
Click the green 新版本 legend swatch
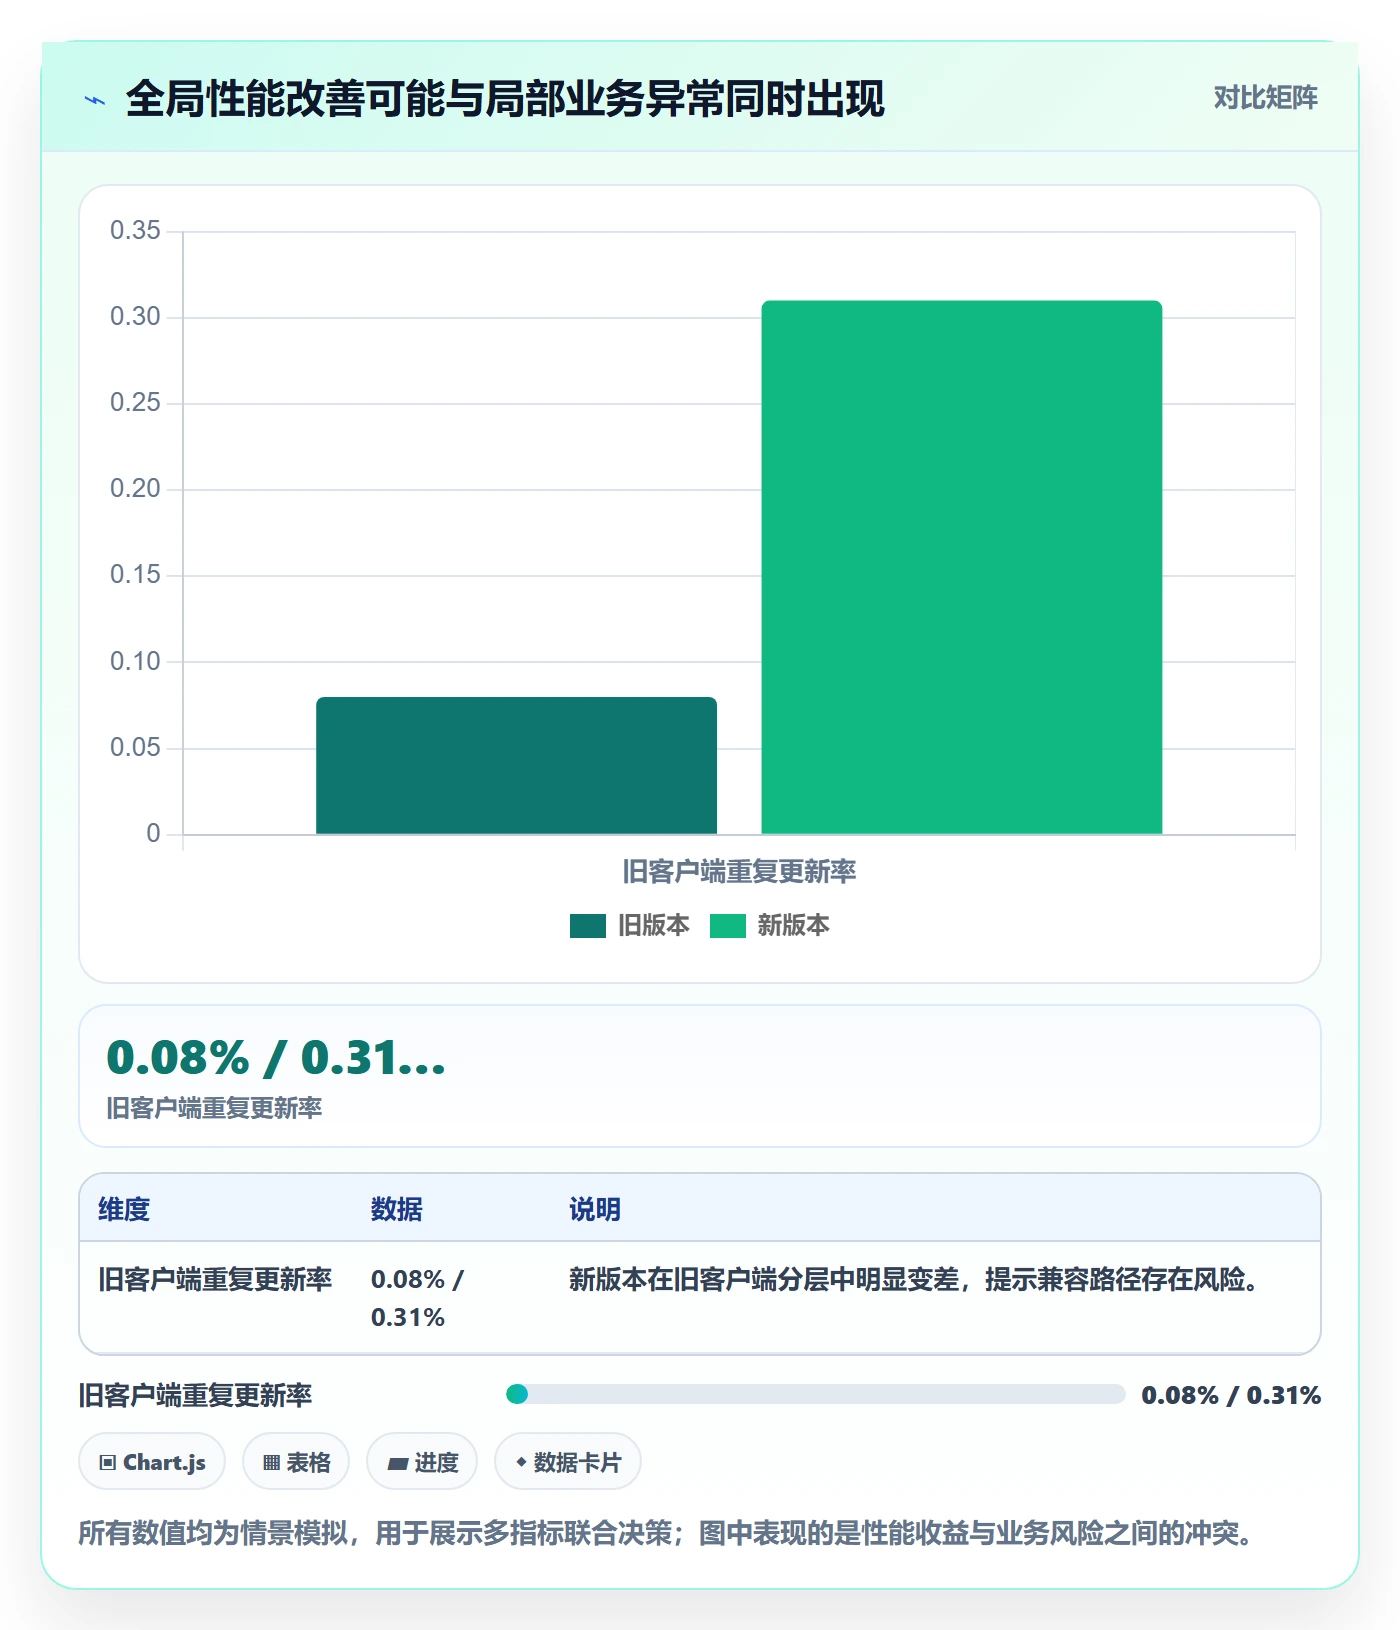coord(728,926)
